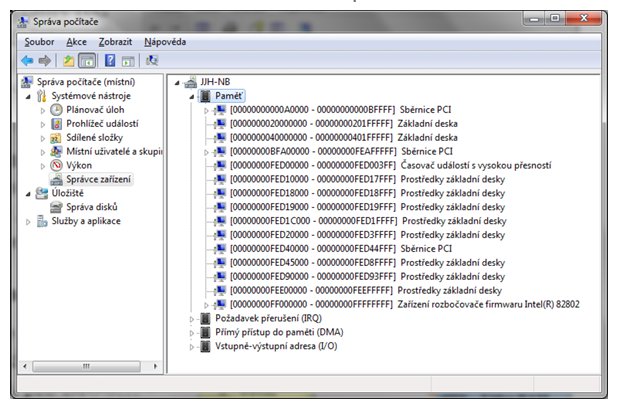Open the Akce menu
Viewport: 621px width, 411px height.
point(77,42)
